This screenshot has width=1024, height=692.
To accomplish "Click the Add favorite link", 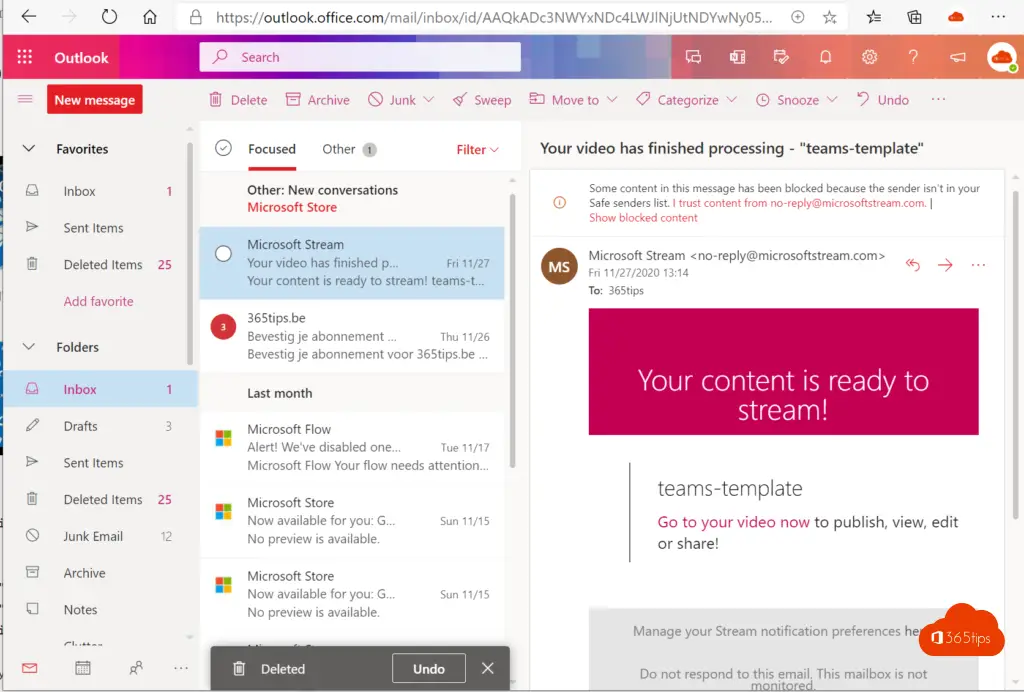I will pyautogui.click(x=99, y=301).
